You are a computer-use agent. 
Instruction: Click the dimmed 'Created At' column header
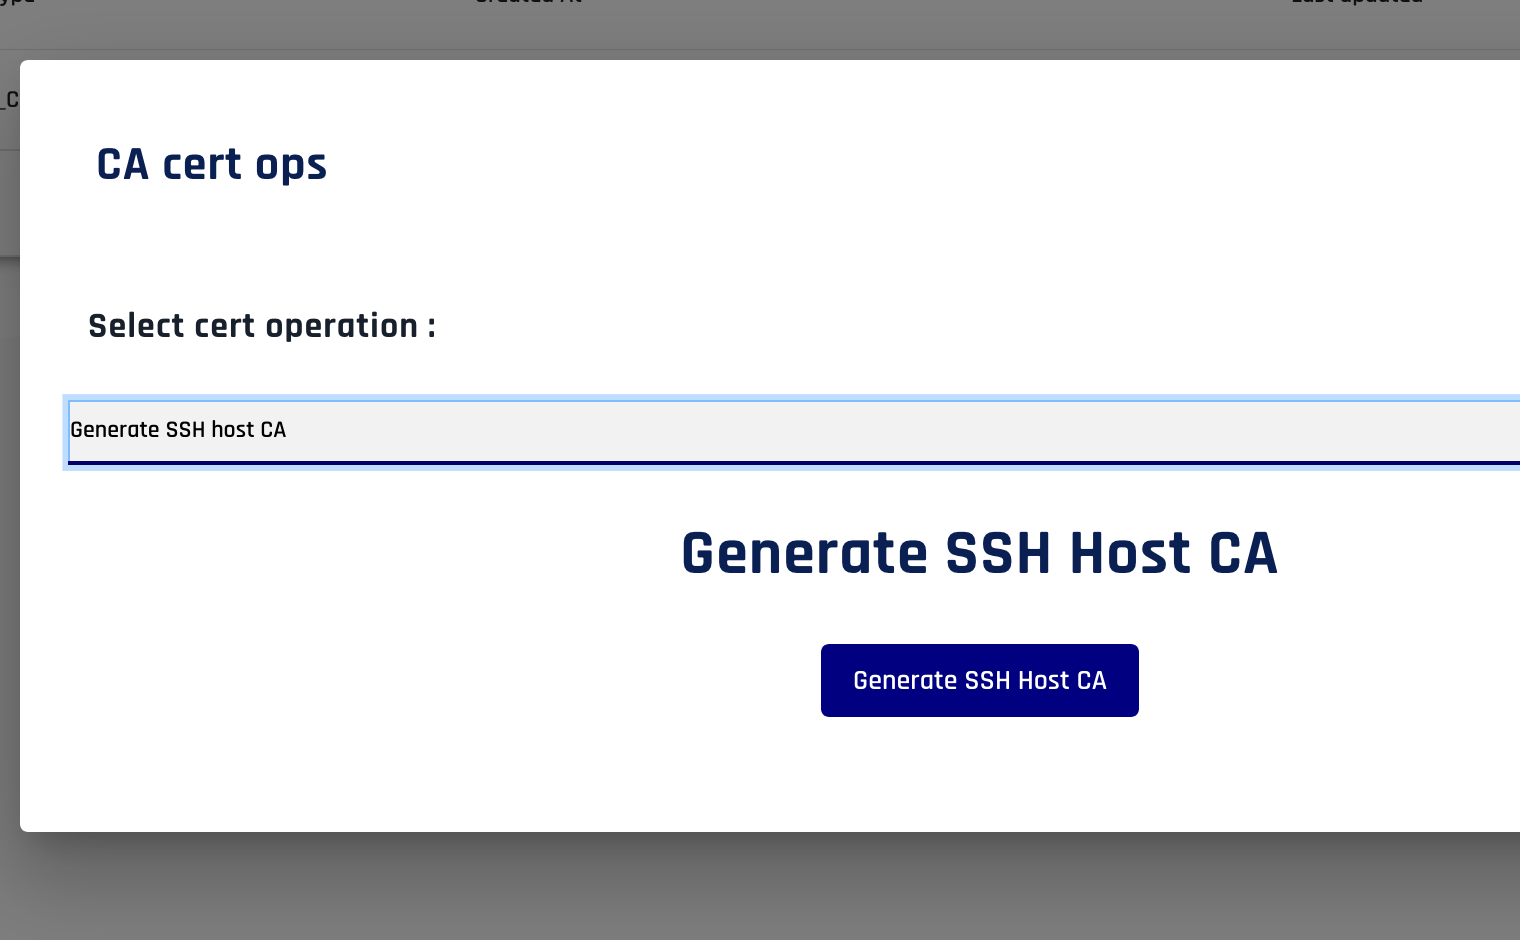pos(528,4)
